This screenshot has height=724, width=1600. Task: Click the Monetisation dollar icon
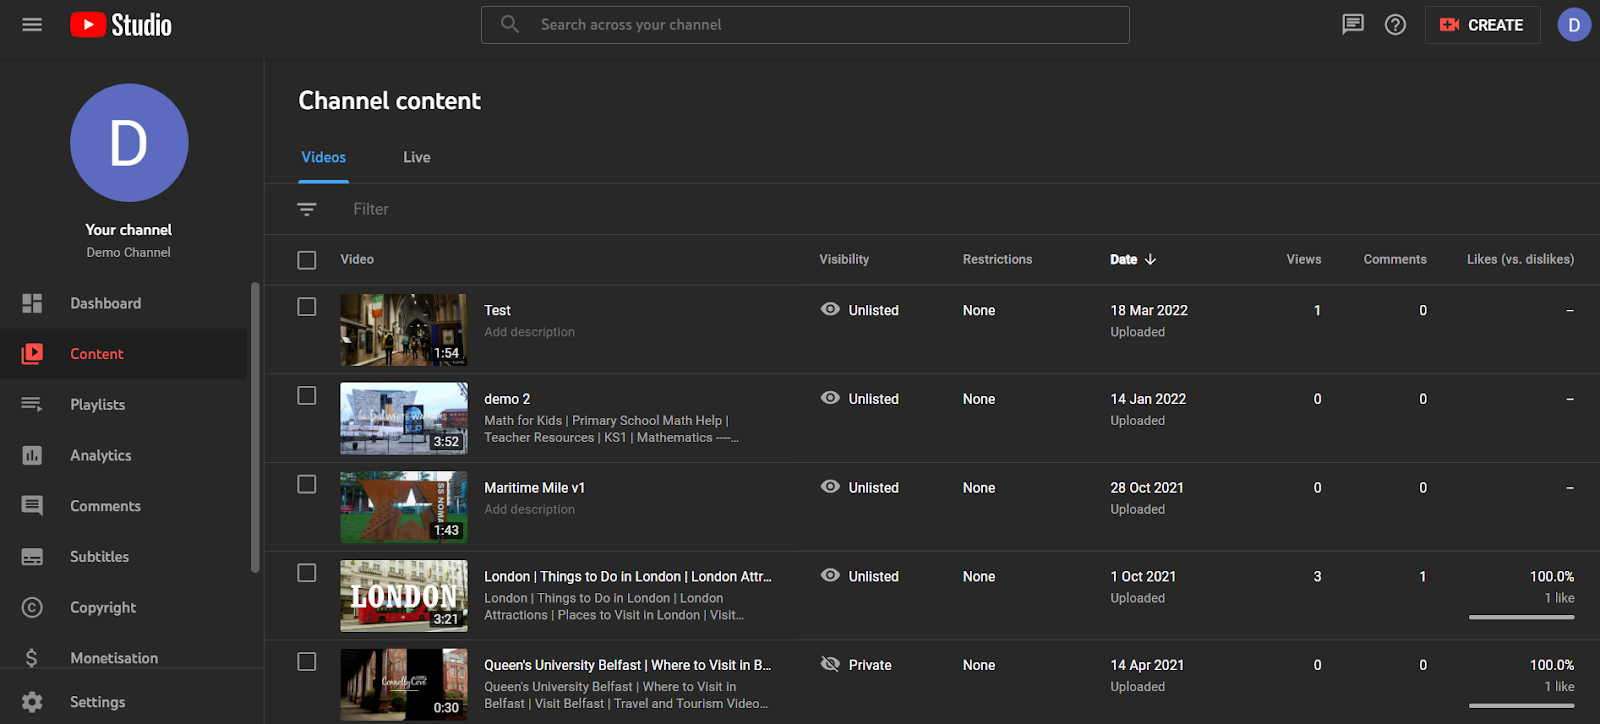(32, 658)
